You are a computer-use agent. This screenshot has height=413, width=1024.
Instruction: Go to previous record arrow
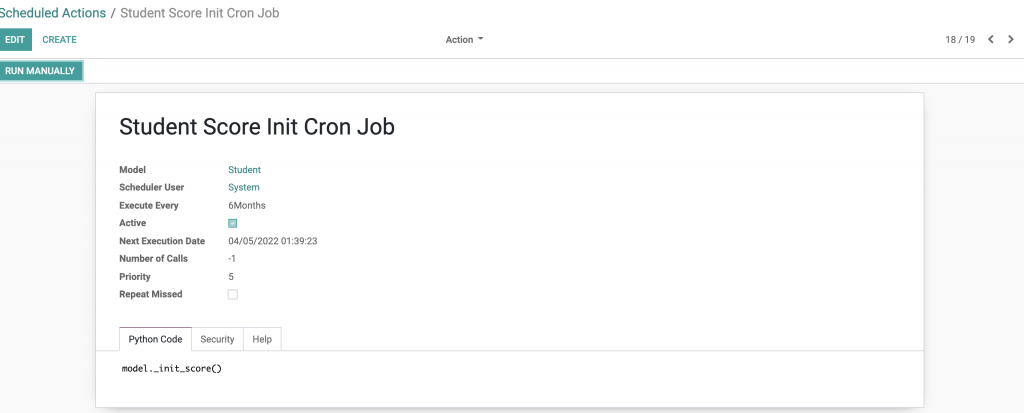tap(991, 40)
